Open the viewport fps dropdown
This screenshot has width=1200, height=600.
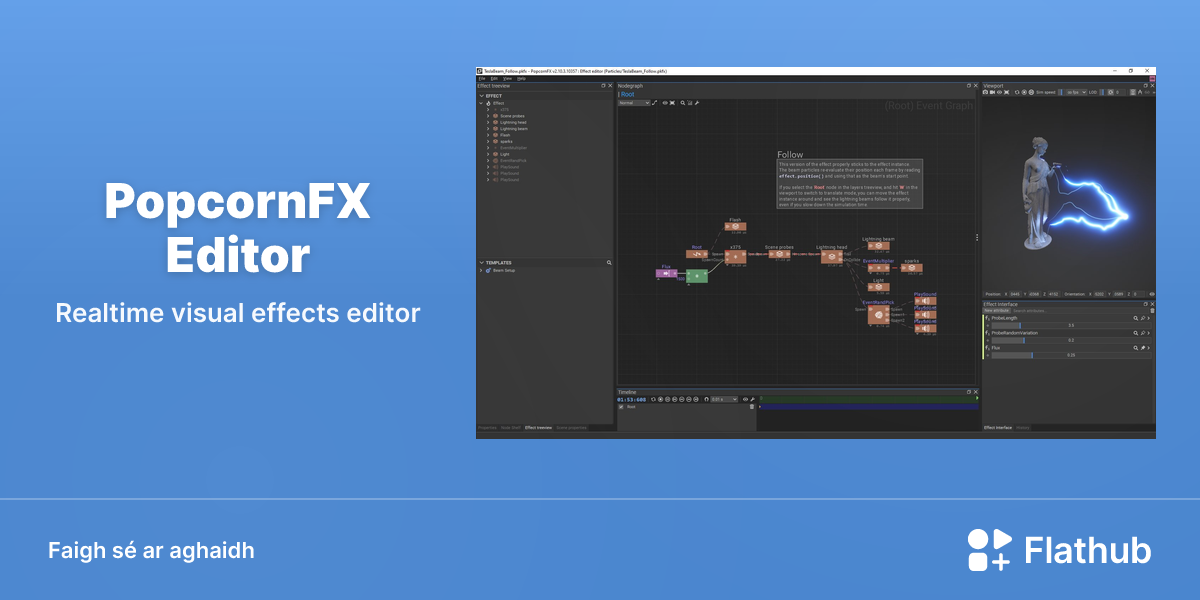click(1077, 92)
